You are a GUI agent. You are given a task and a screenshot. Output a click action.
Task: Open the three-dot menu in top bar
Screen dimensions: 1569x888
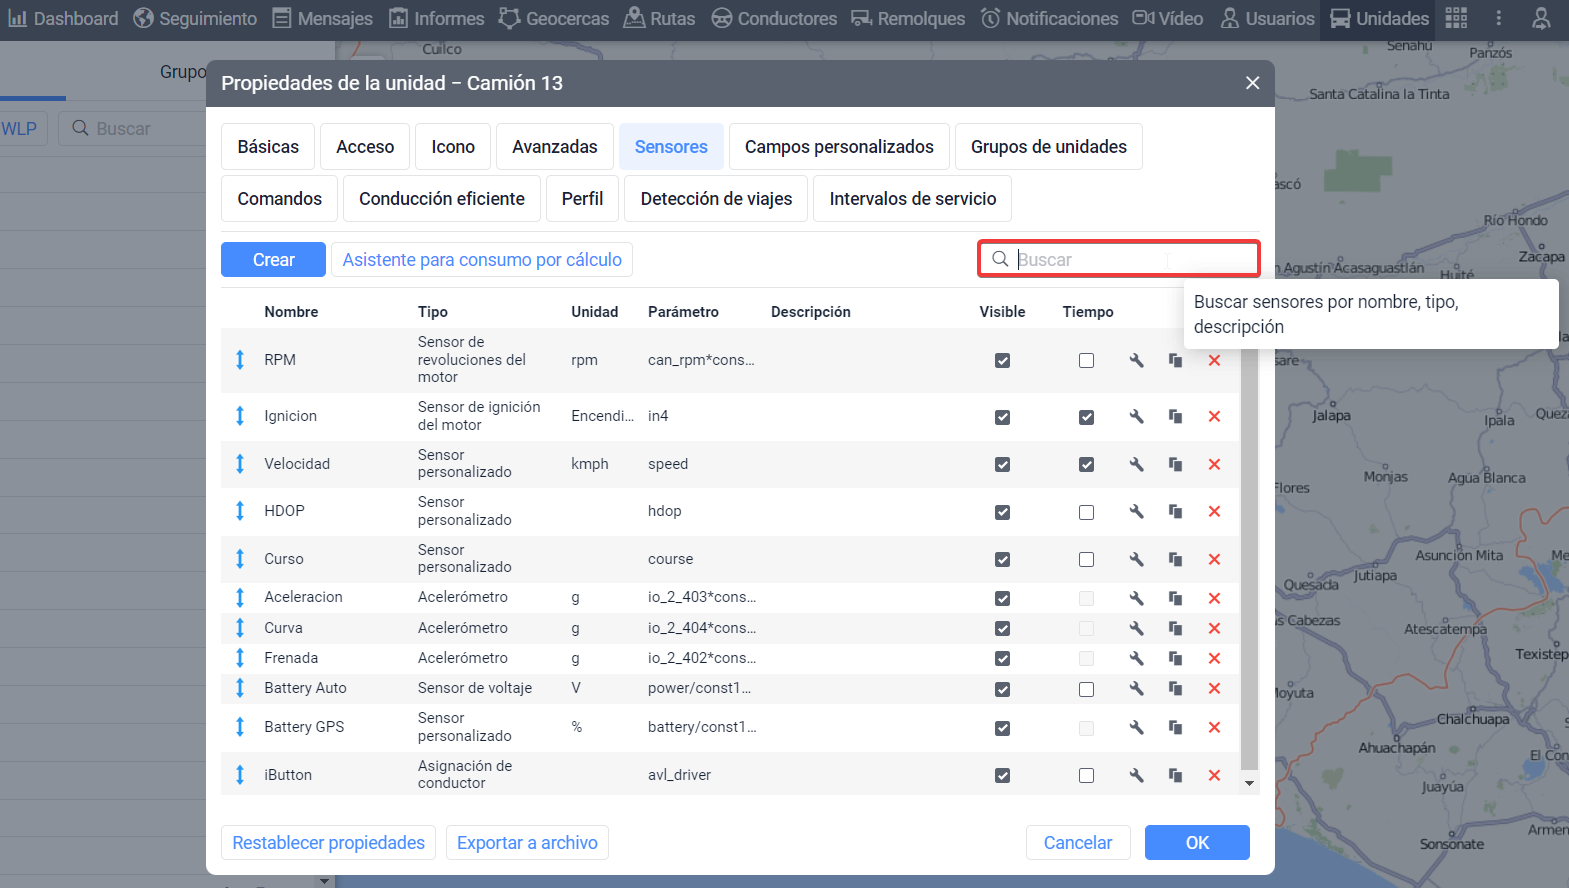(1498, 18)
